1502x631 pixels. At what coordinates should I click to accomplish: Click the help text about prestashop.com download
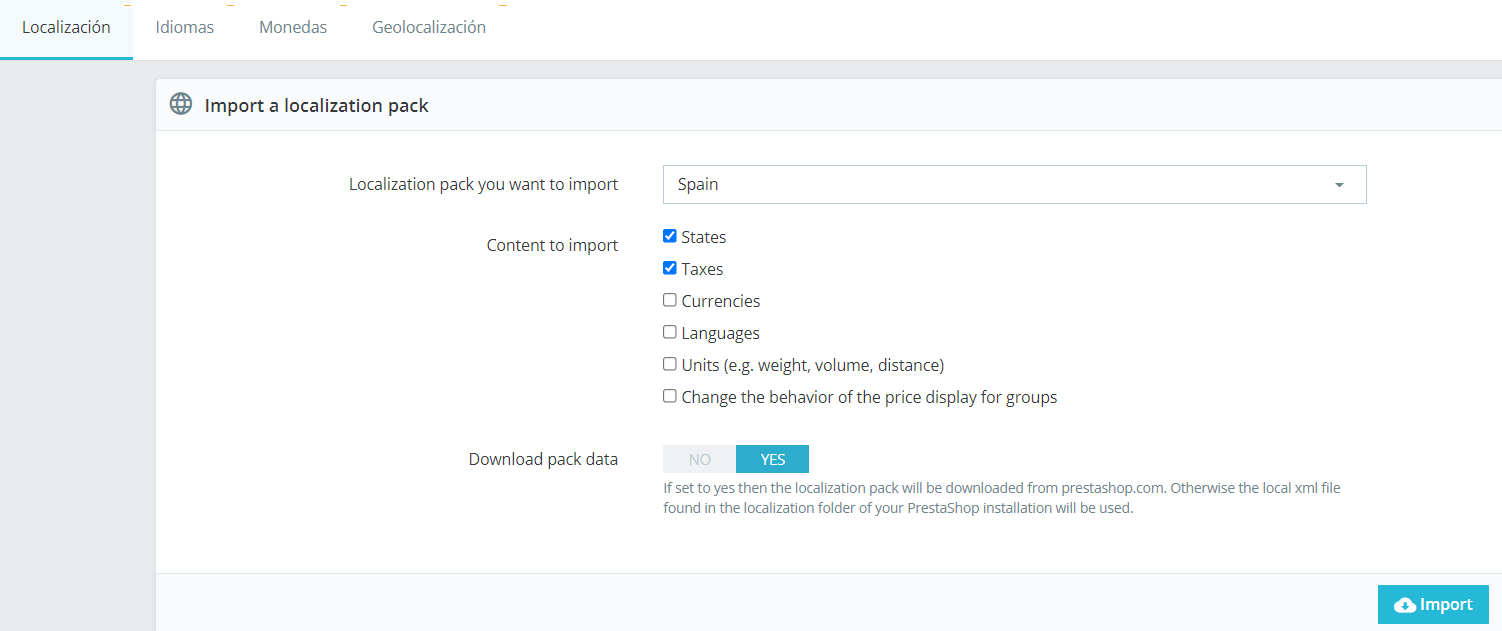coord(1001,498)
